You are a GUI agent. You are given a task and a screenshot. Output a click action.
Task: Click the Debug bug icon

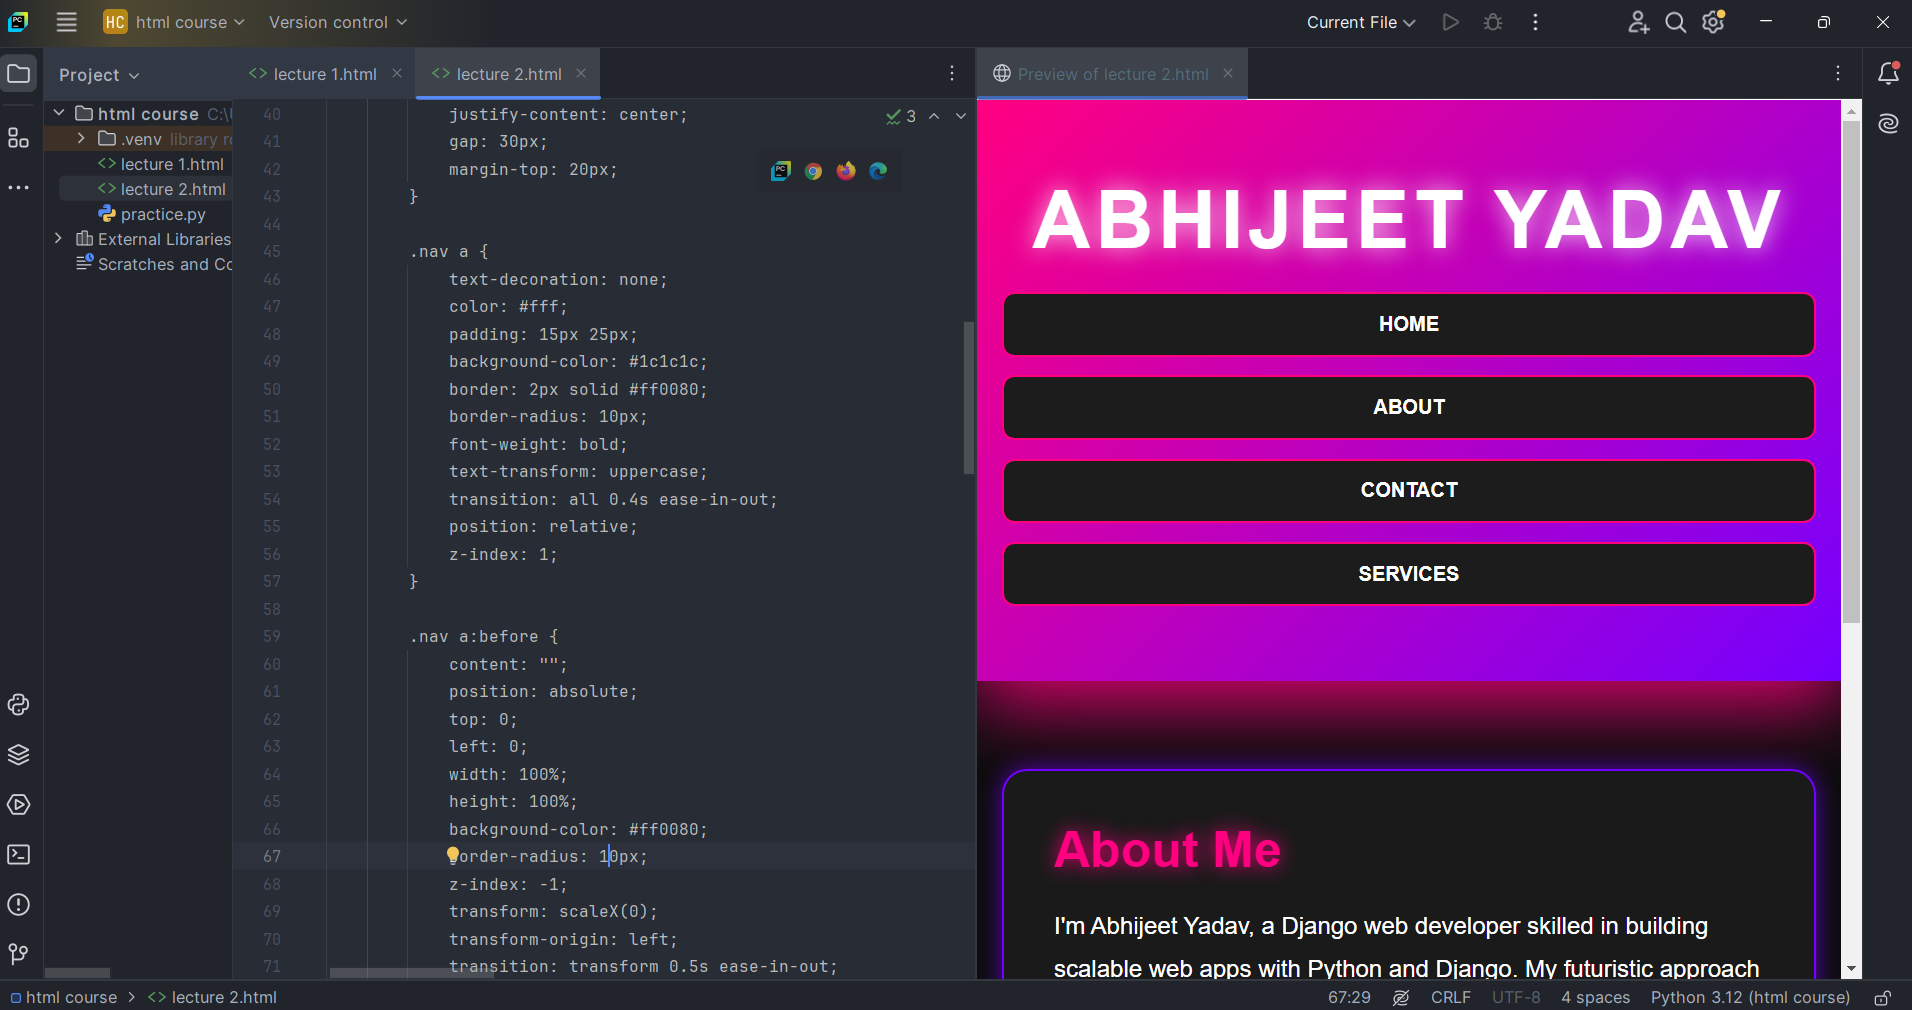[1493, 22]
